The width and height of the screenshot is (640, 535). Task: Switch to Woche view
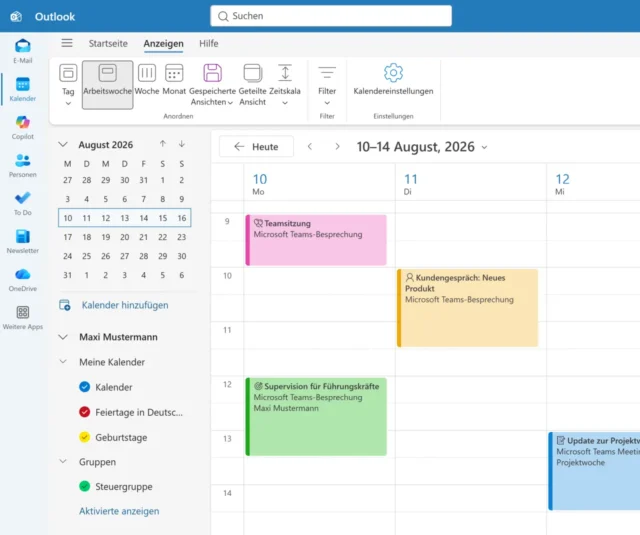click(147, 80)
